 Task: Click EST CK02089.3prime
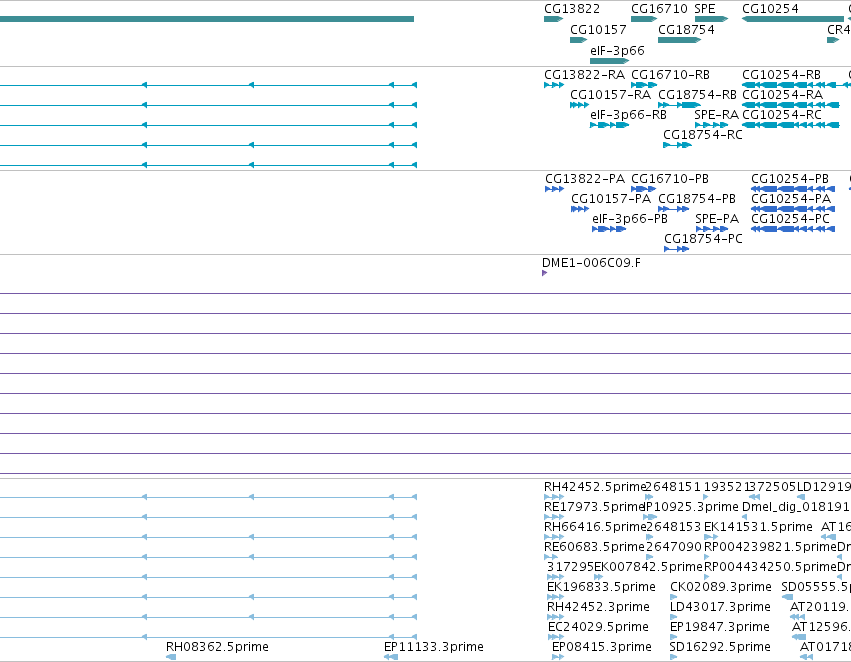click(721, 587)
